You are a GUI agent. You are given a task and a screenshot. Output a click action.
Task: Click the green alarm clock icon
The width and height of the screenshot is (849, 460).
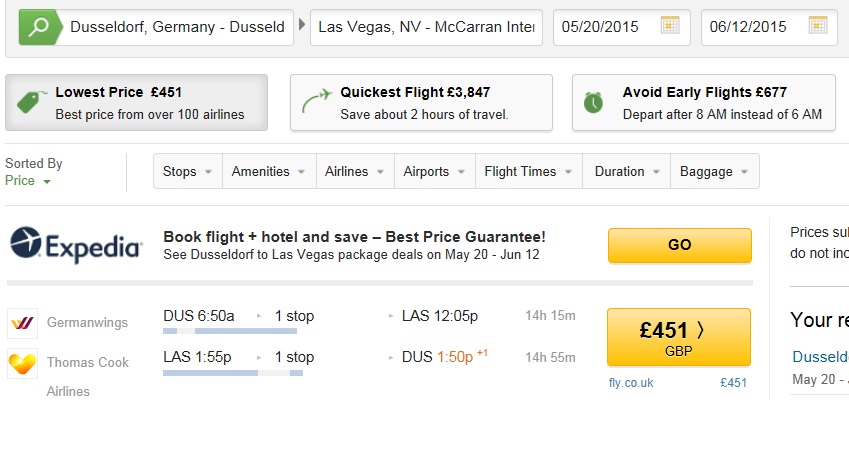593,102
